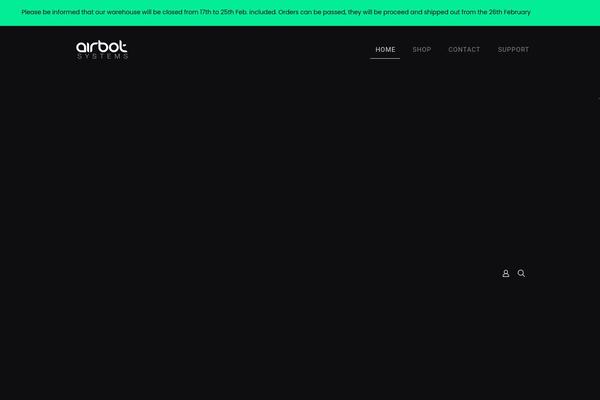600x400 pixels.
Task: Open the Contact page link
Action: 464,50
